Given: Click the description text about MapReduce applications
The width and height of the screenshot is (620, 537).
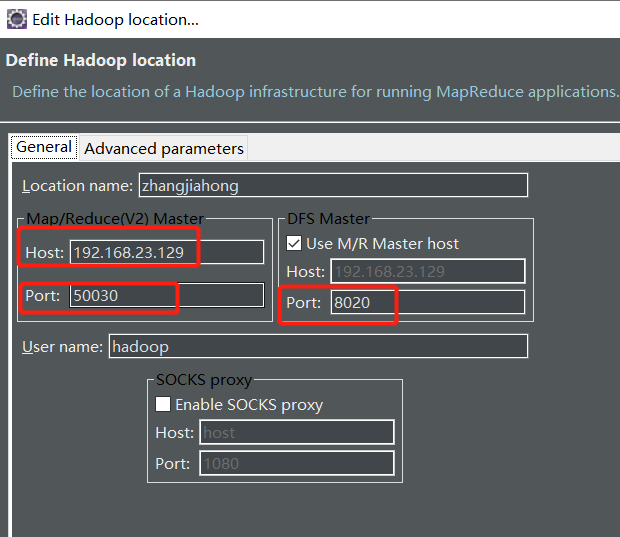Looking at the screenshot, I should pos(315,92).
